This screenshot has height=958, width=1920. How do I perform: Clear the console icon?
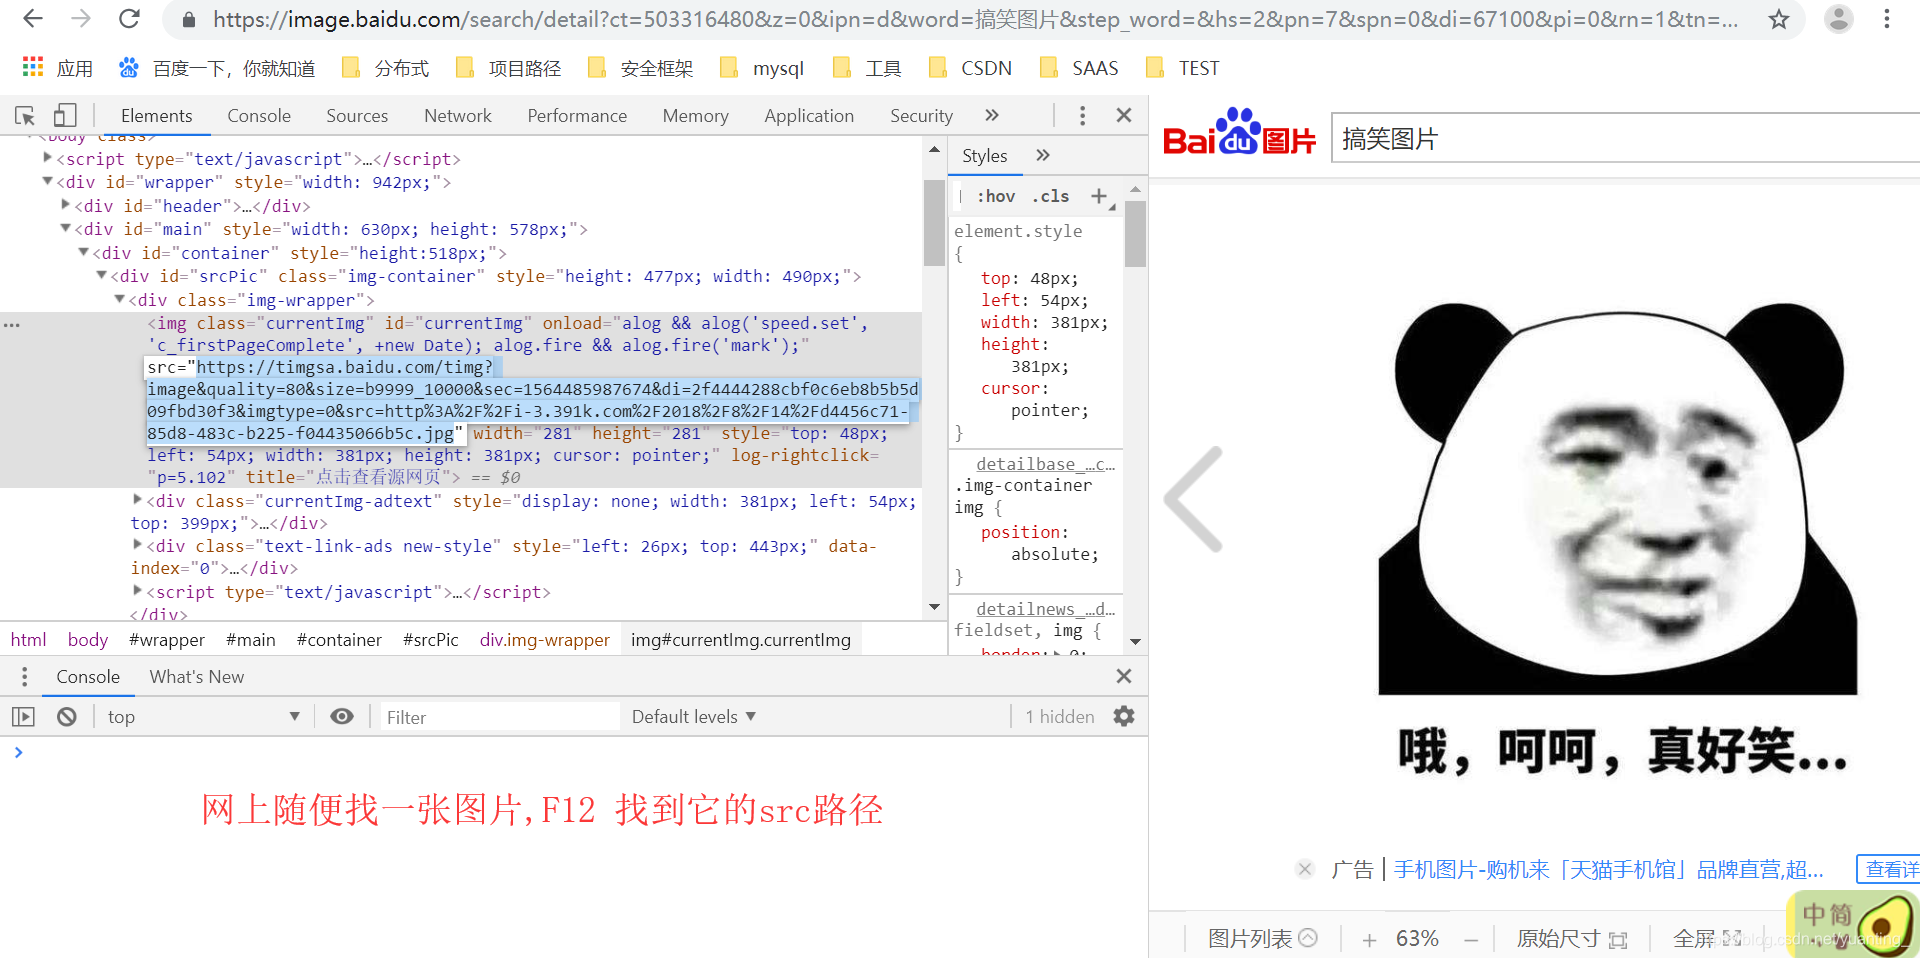coord(67,717)
